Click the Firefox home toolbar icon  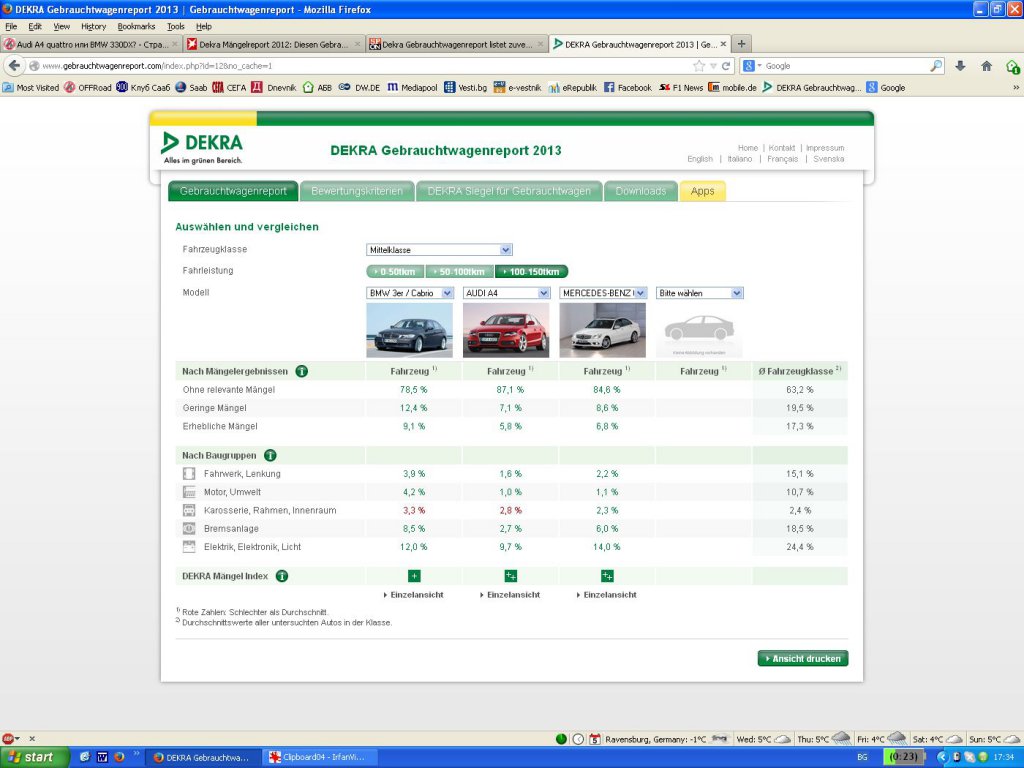point(986,66)
